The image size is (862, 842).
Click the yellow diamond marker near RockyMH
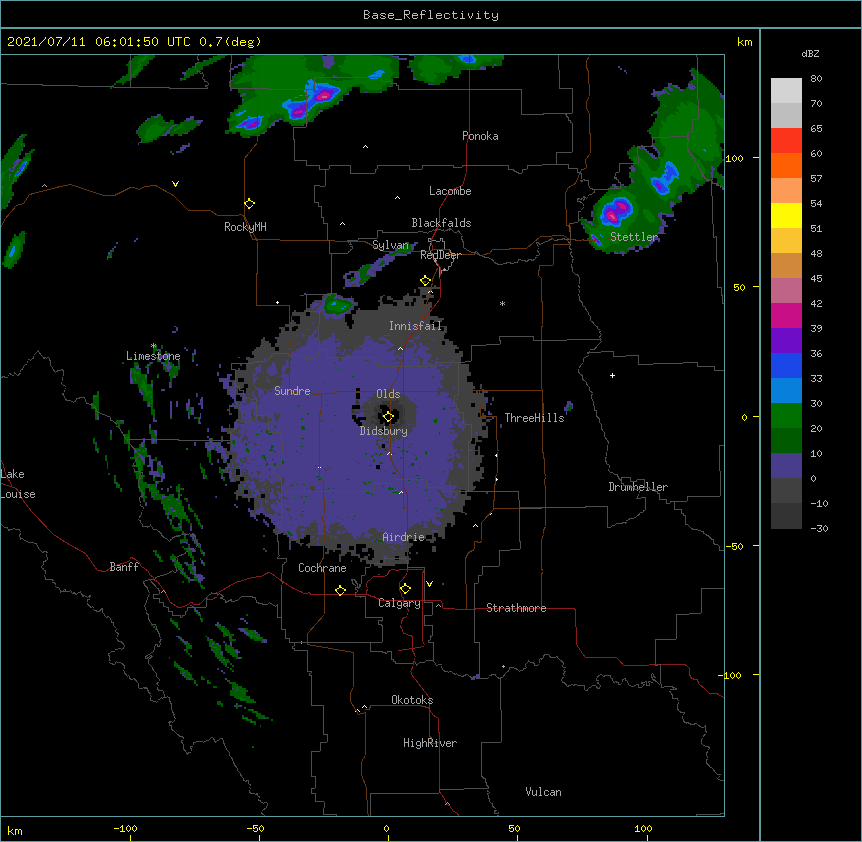249,204
